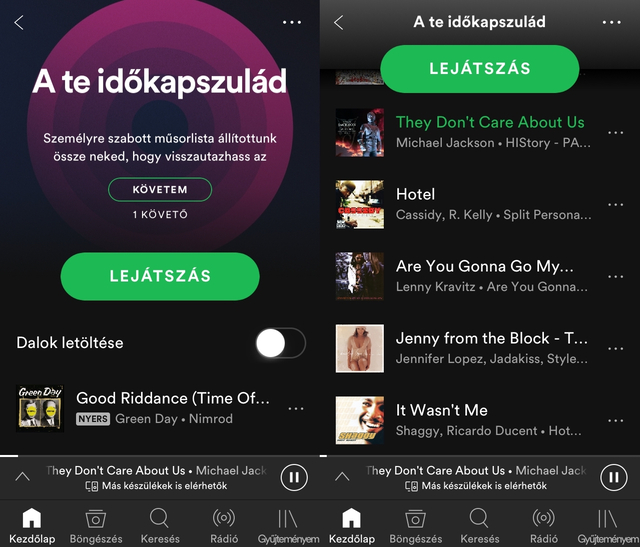The width and height of the screenshot is (640, 547).
Task: Expand the now playing bar on left screen
Action: coord(22,476)
